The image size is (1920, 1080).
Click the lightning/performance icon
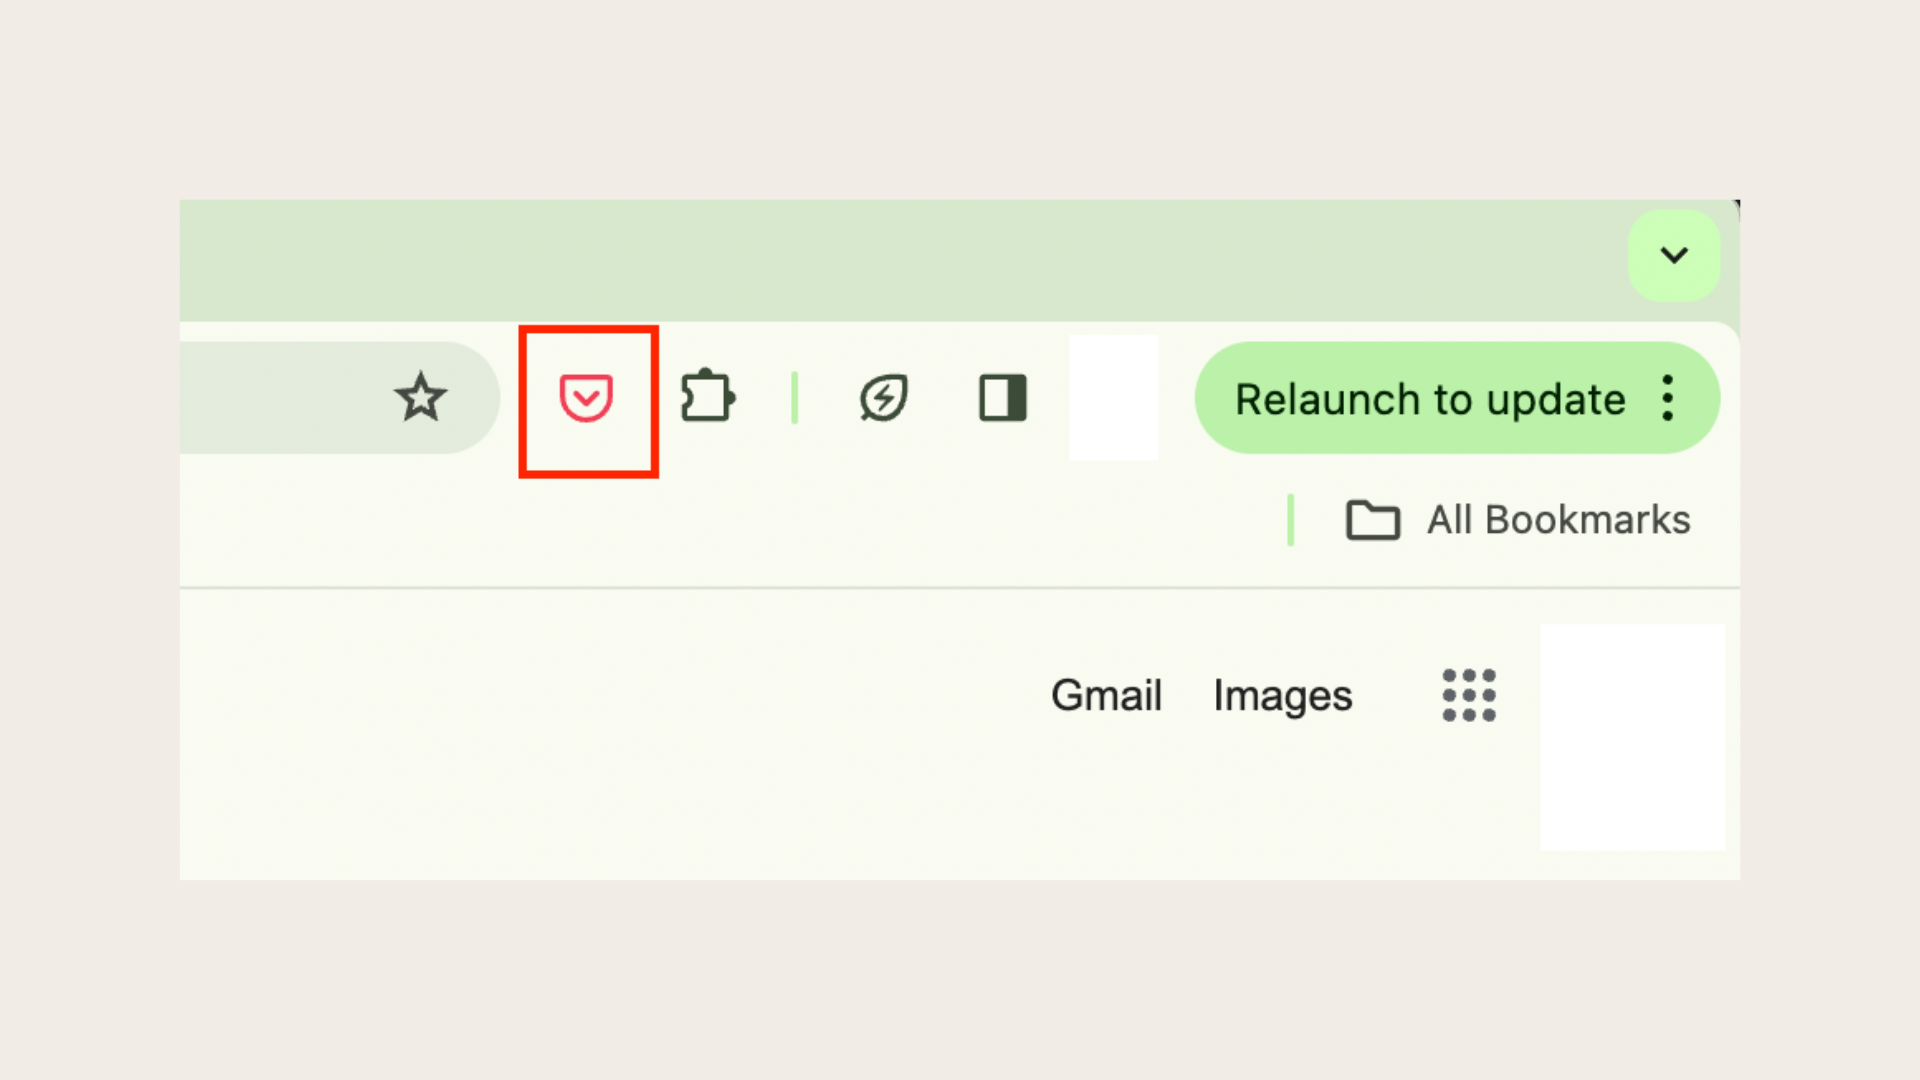click(884, 396)
